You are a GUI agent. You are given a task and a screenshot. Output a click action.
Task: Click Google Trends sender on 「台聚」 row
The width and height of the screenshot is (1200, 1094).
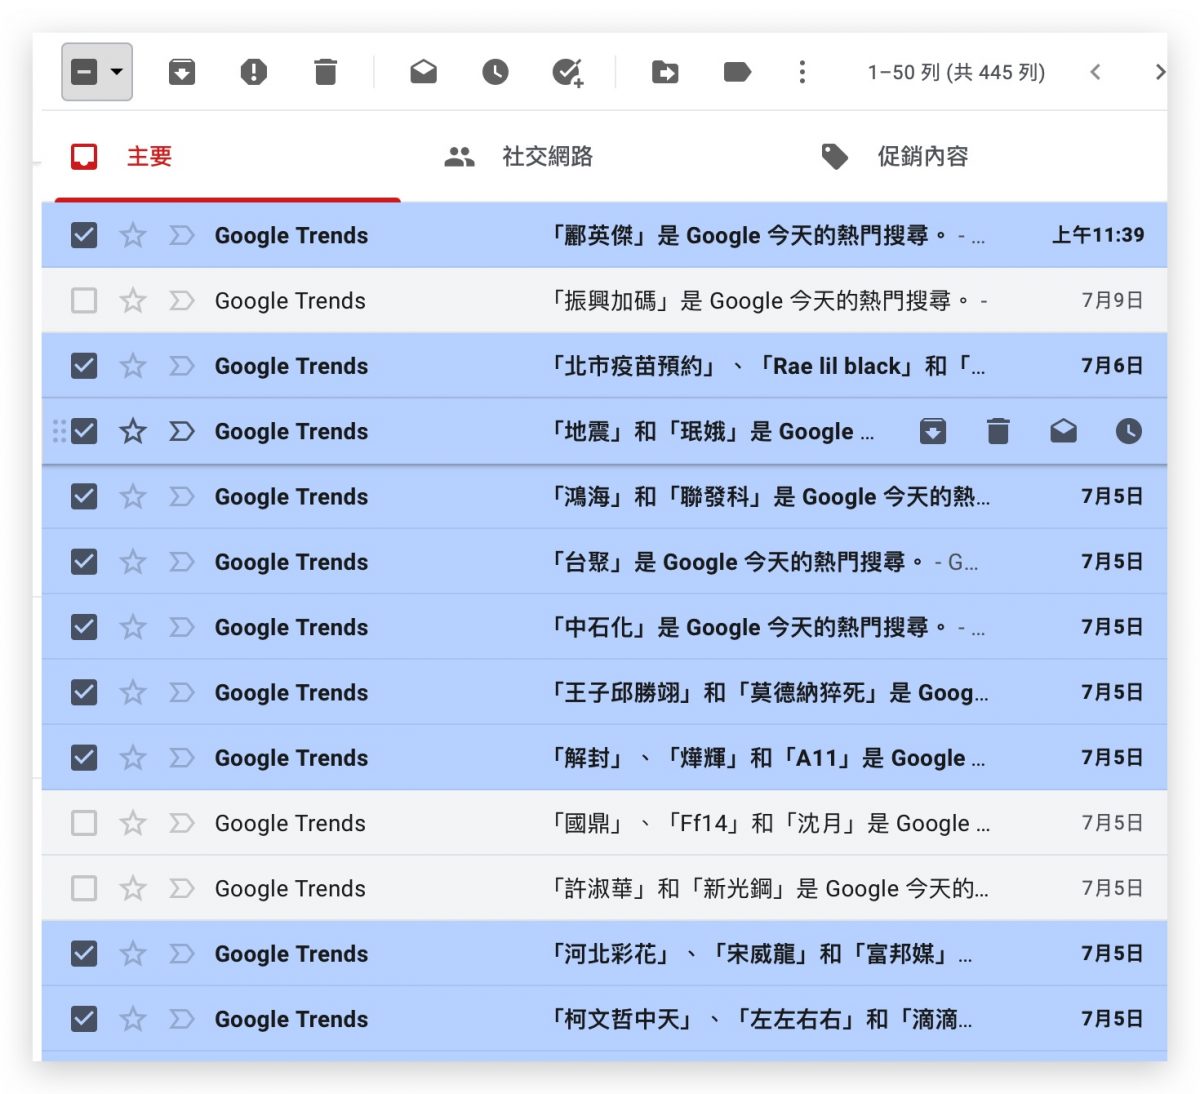point(291,562)
